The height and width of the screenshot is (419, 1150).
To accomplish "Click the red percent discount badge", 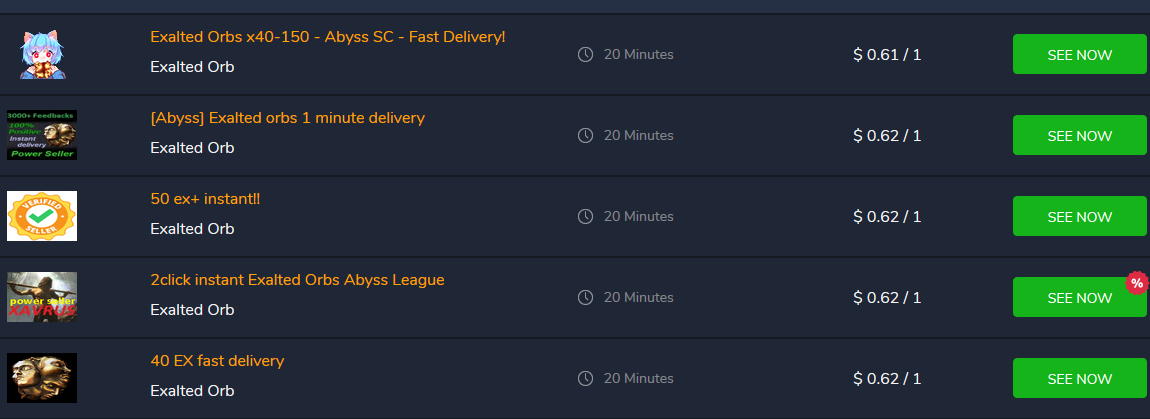I will (1136, 283).
